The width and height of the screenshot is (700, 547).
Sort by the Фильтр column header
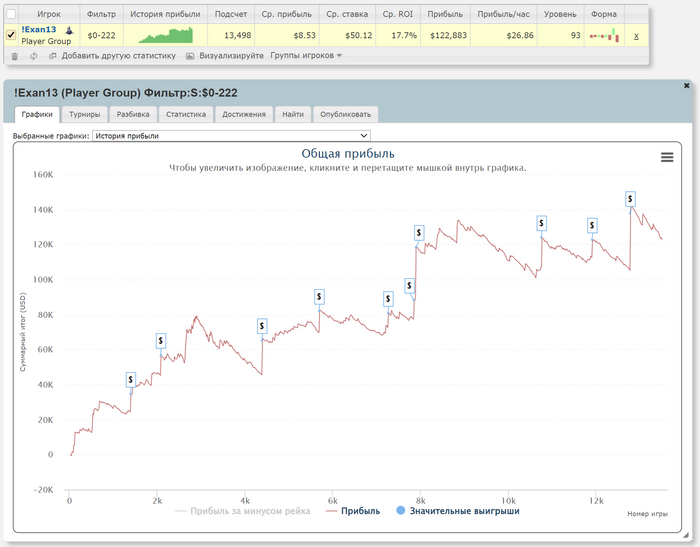pyautogui.click(x=101, y=14)
